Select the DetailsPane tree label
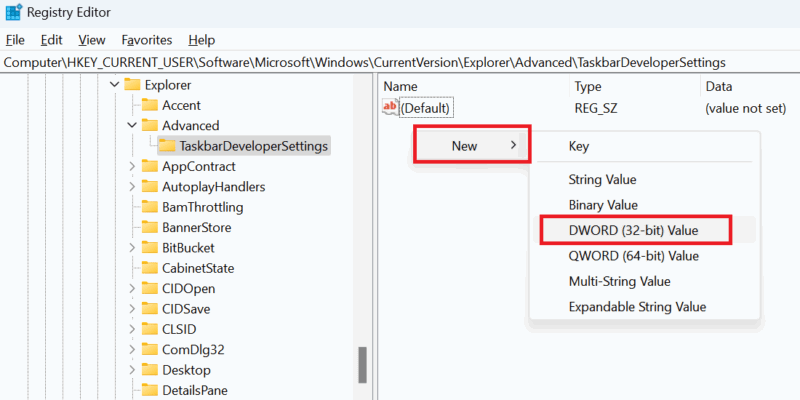This screenshot has height=400, width=800. (x=195, y=390)
